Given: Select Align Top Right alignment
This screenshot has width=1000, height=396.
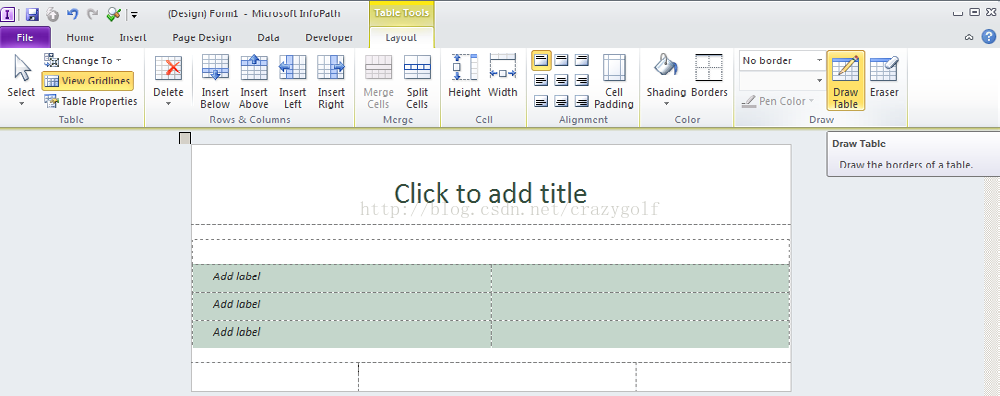Looking at the screenshot, I should click(582, 61).
